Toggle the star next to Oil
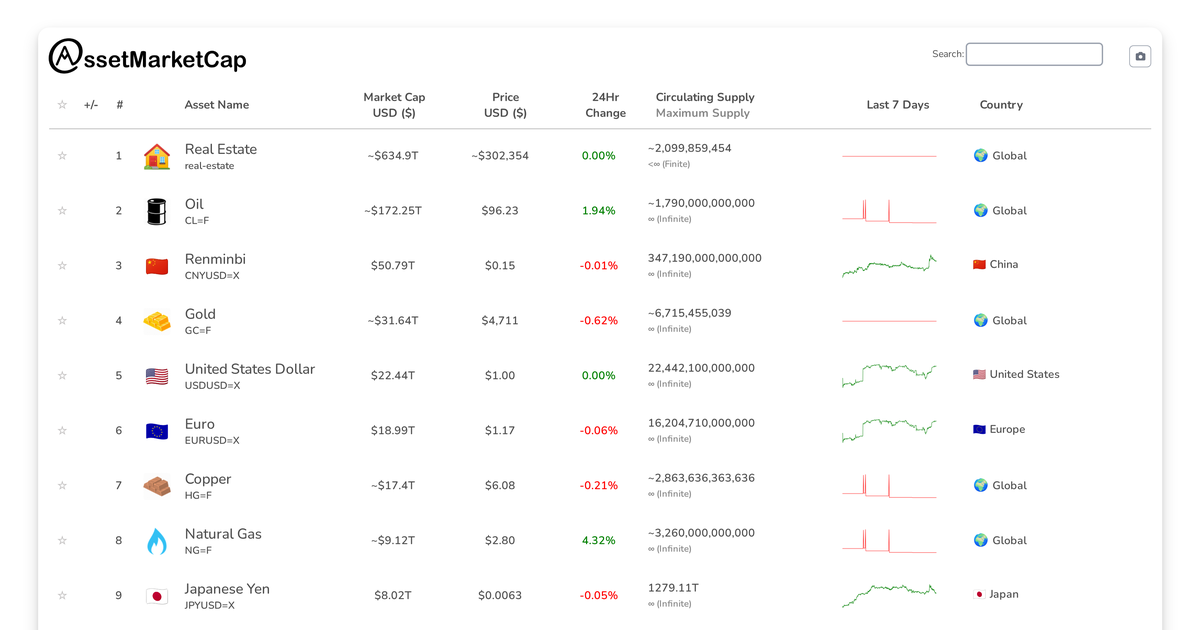Viewport: 1200px width, 630px height. [61, 210]
